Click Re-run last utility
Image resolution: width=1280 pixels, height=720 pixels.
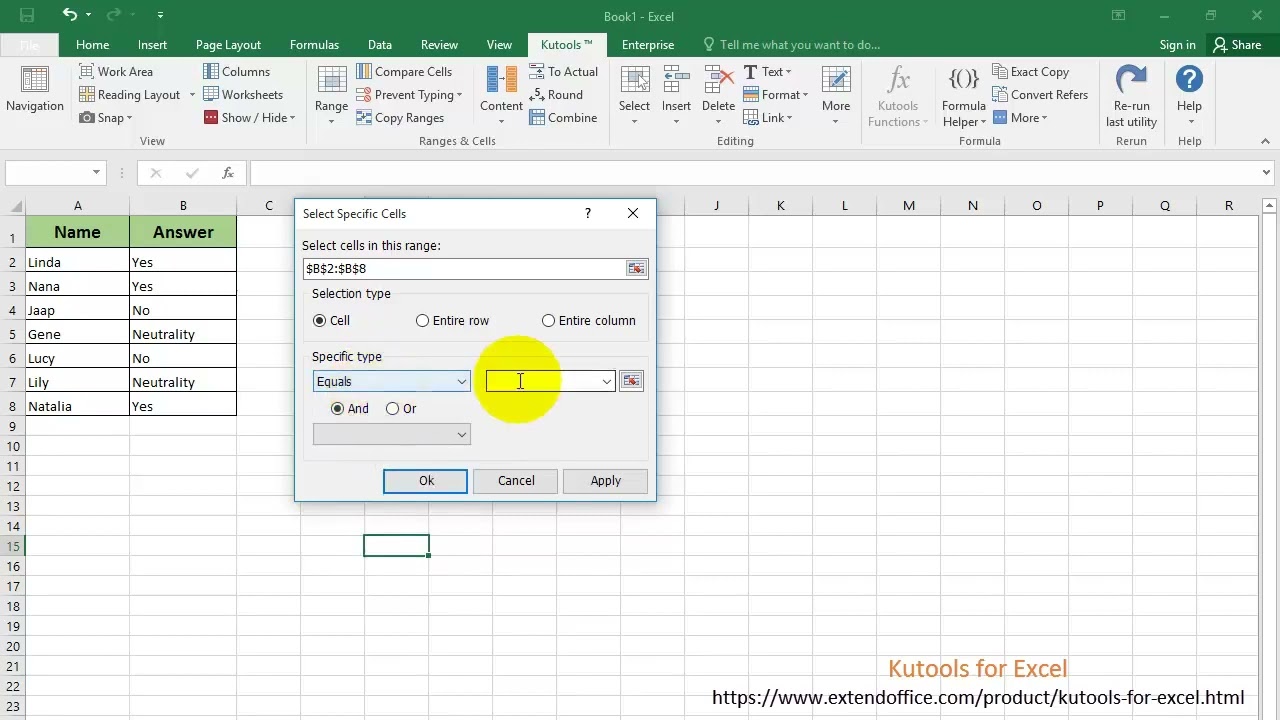(x=1131, y=96)
